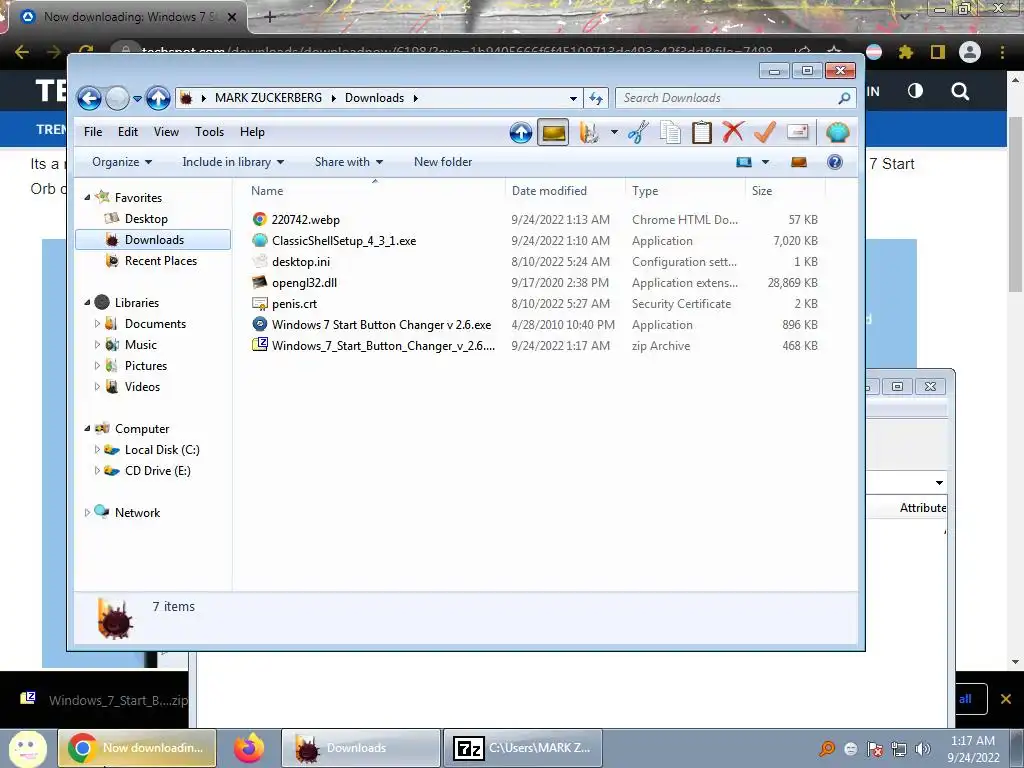
Task: Click the Classic Shell Up folder toolbar icon
Action: (520, 133)
